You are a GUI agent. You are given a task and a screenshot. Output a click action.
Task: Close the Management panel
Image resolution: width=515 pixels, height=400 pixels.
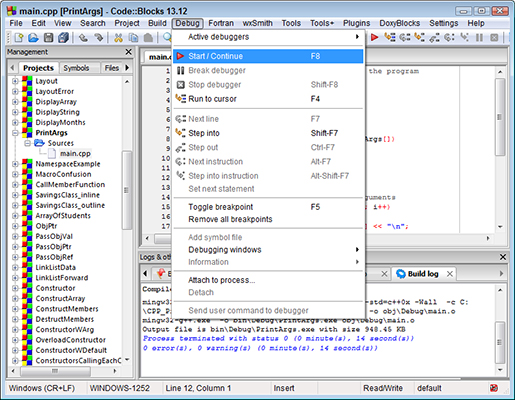pos(128,52)
